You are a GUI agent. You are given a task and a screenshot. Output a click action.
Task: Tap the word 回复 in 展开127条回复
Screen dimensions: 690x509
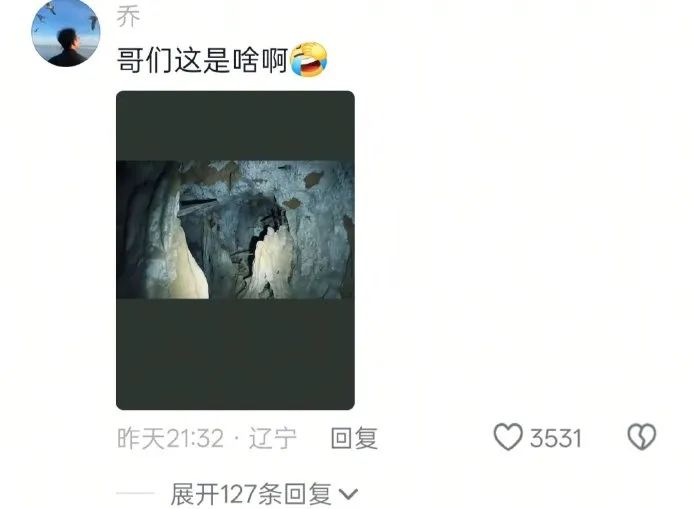[x=308, y=494]
